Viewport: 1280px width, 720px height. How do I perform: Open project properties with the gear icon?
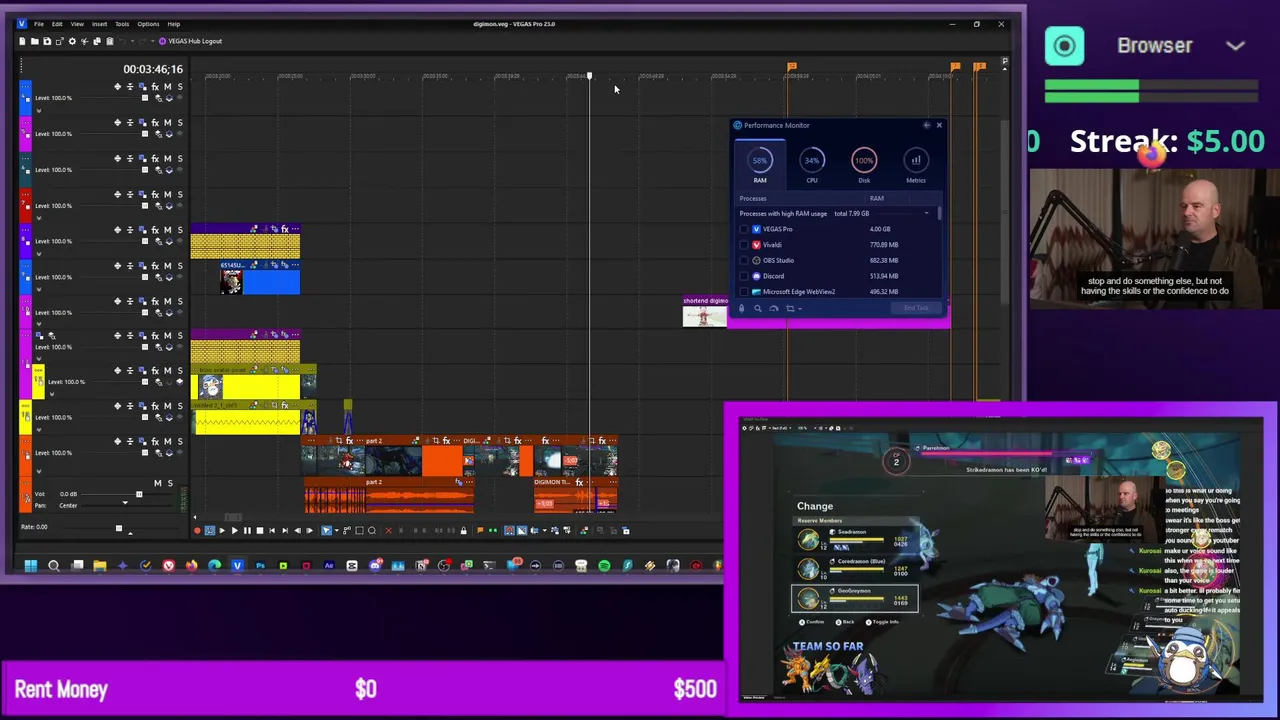pos(72,41)
